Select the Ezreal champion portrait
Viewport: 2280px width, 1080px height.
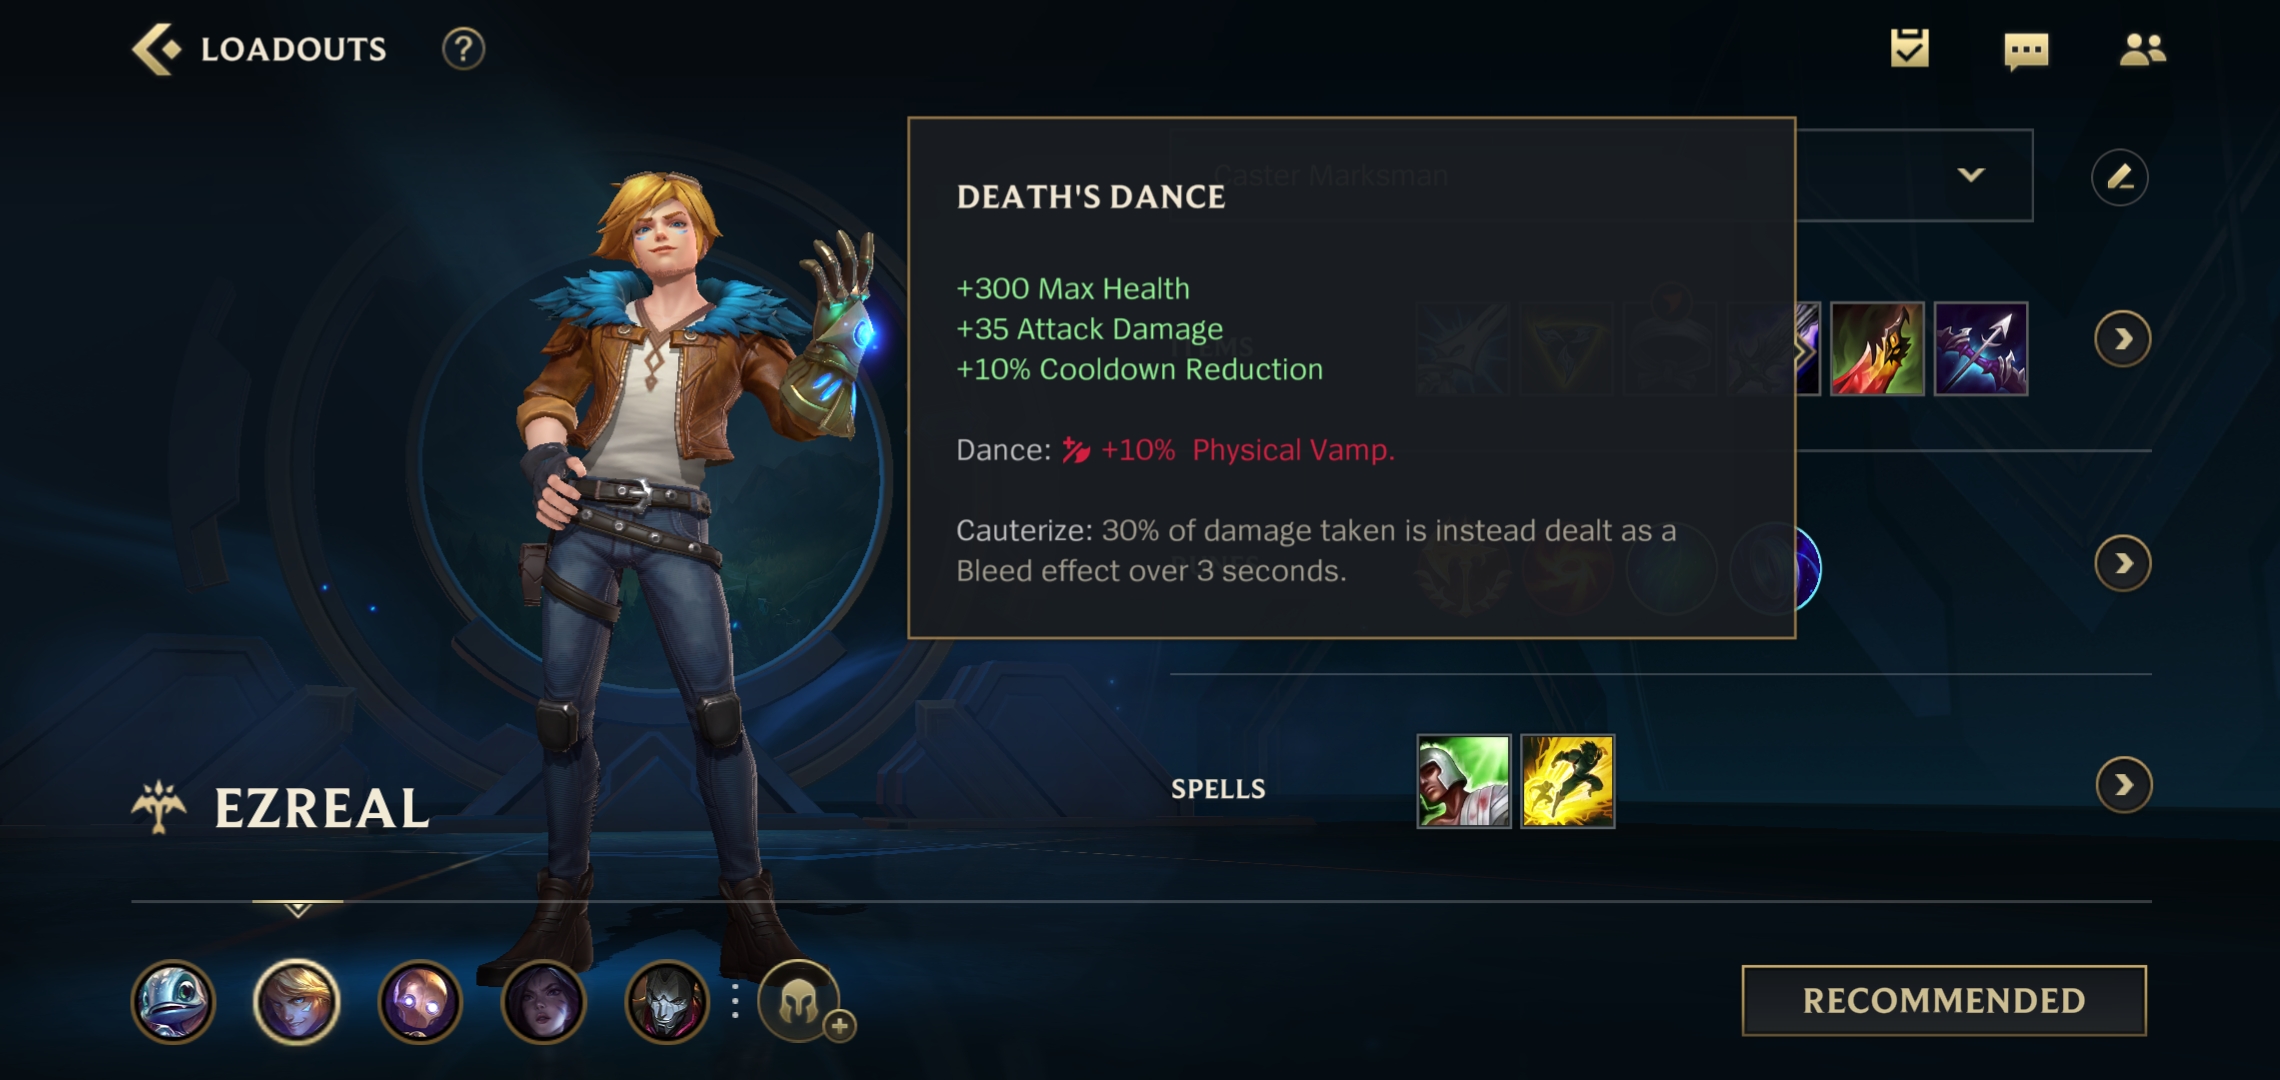(x=296, y=1001)
